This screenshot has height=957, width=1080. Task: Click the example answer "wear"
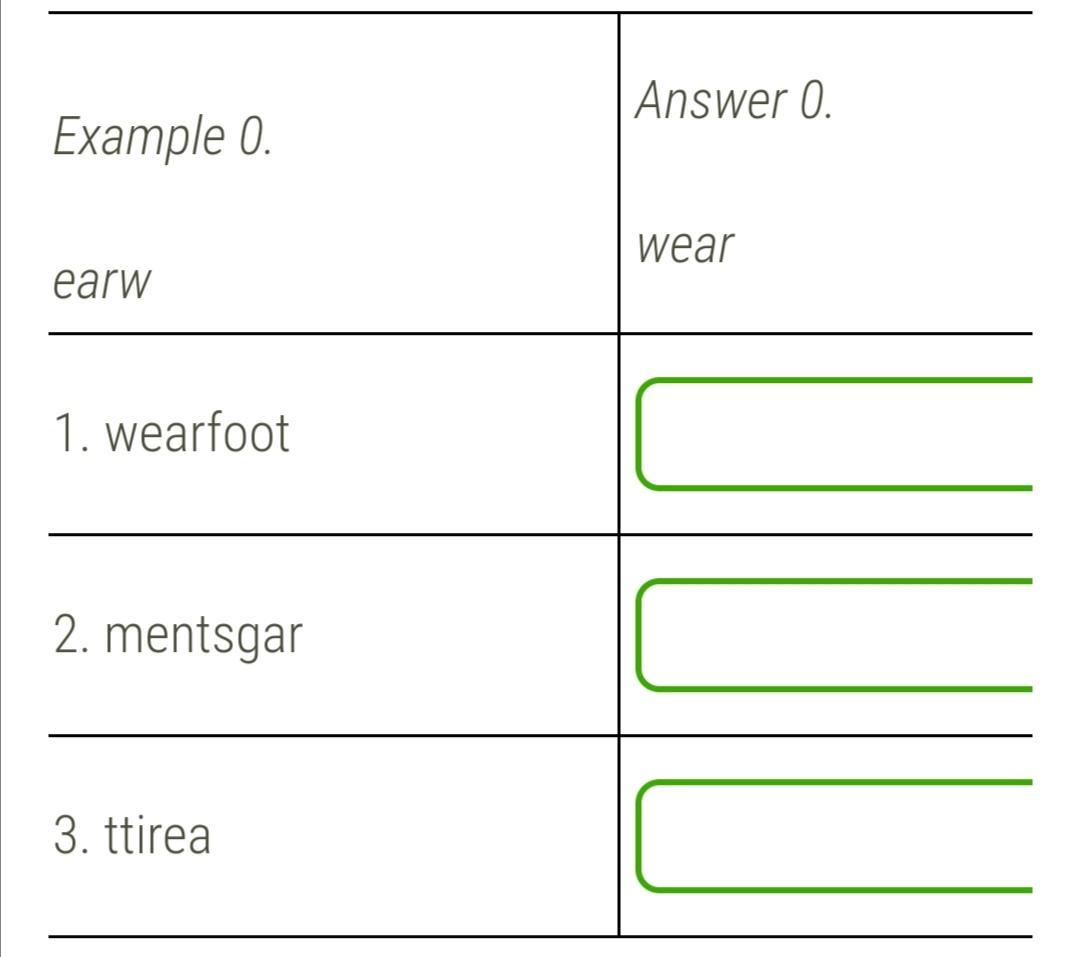[x=686, y=246]
